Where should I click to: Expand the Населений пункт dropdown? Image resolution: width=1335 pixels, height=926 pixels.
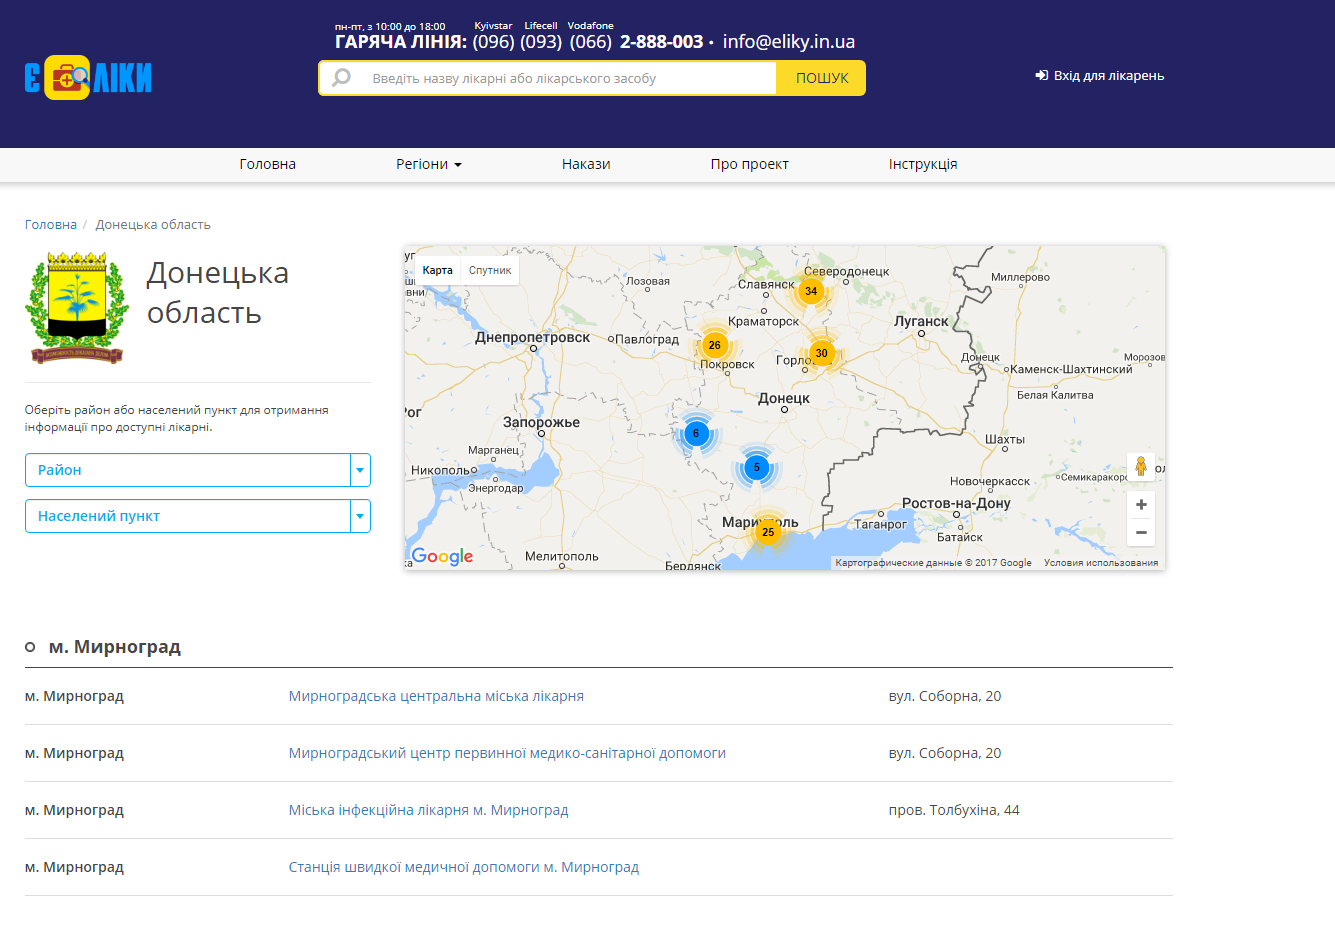198,516
